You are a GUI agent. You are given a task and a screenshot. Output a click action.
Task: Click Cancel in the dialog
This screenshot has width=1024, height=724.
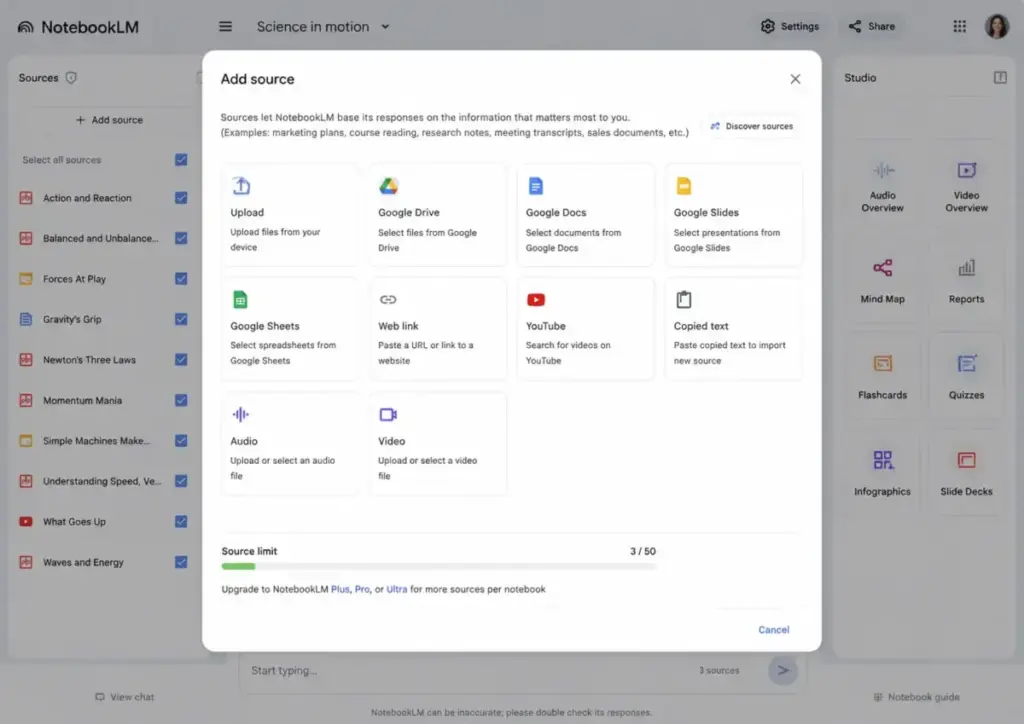coord(773,629)
